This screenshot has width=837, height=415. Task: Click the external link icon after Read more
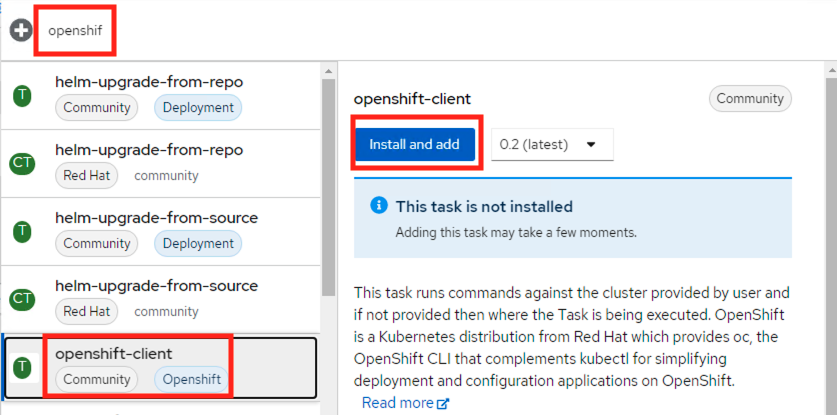(443, 403)
